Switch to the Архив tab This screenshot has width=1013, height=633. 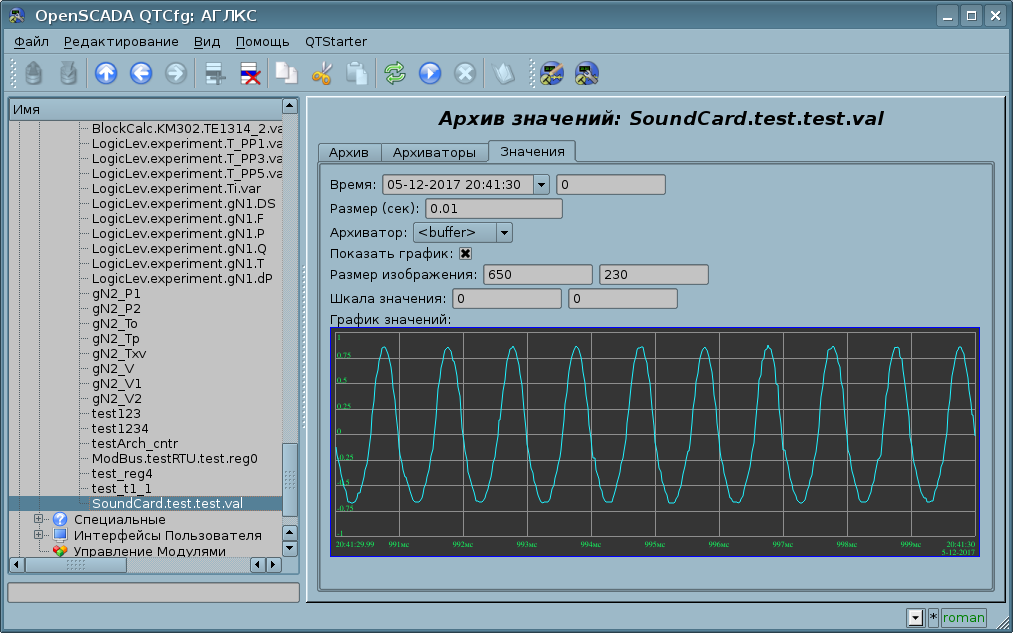pyautogui.click(x=349, y=152)
